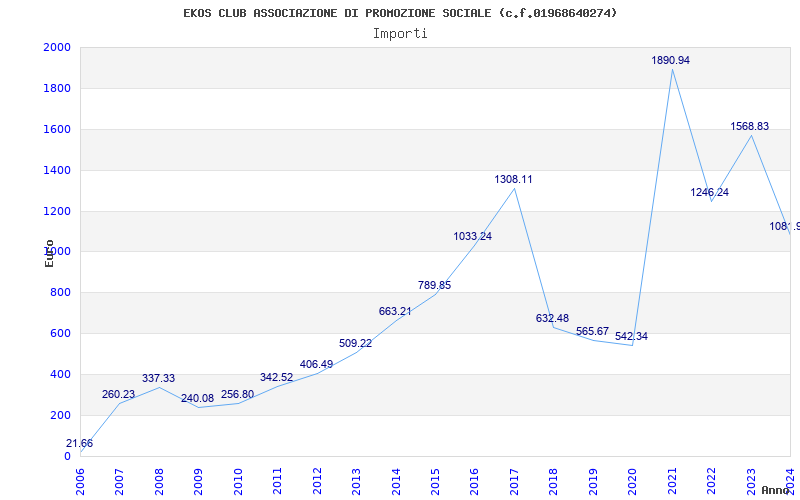800x500 pixels.
Task: Select the 2021 year axis label
Action: pyautogui.click(x=673, y=480)
